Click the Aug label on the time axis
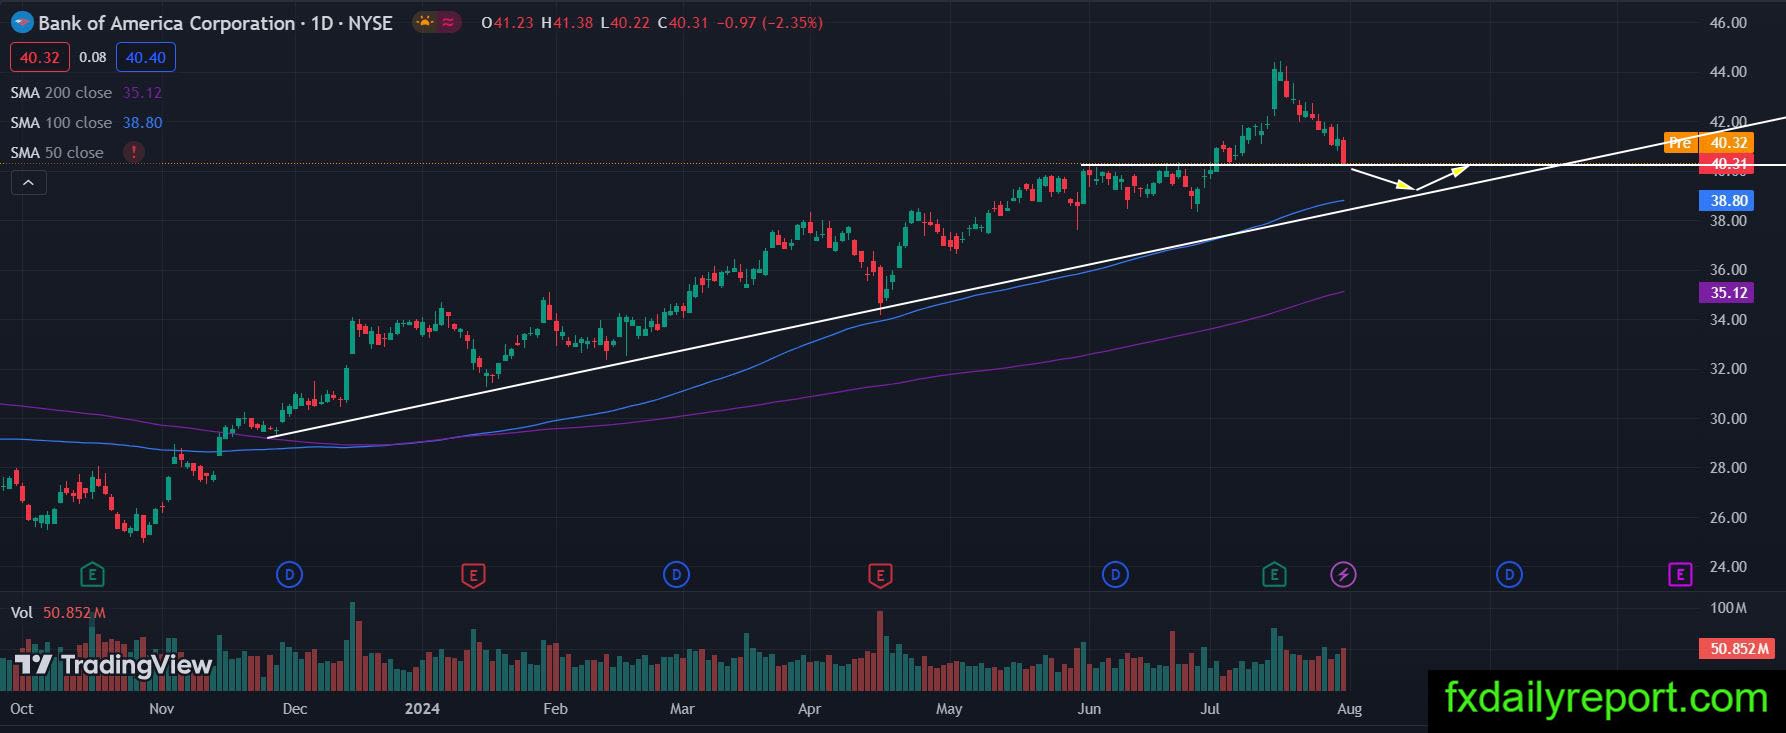The width and height of the screenshot is (1786, 733). click(1349, 709)
